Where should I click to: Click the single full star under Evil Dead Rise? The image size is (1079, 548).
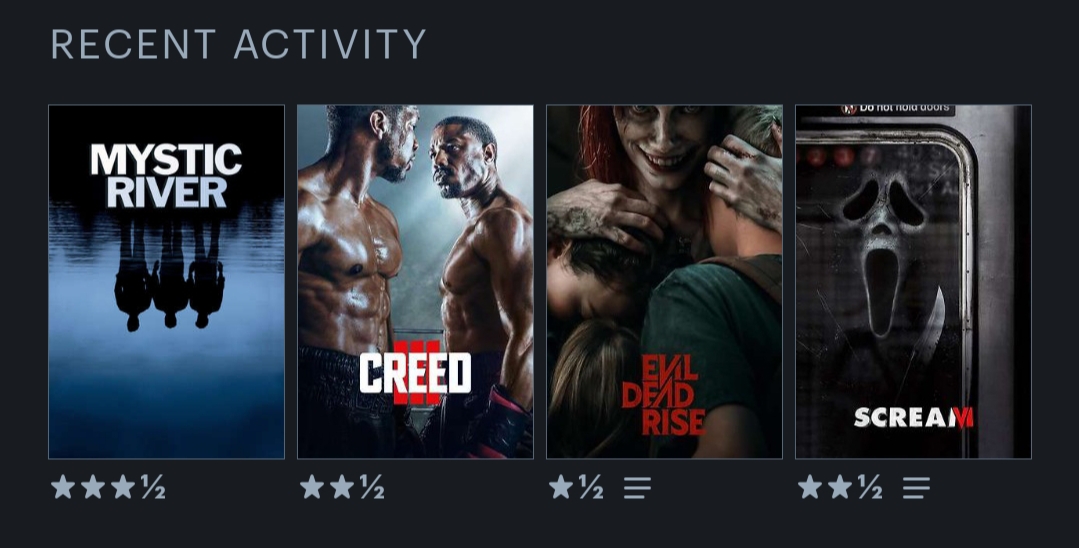coord(561,487)
